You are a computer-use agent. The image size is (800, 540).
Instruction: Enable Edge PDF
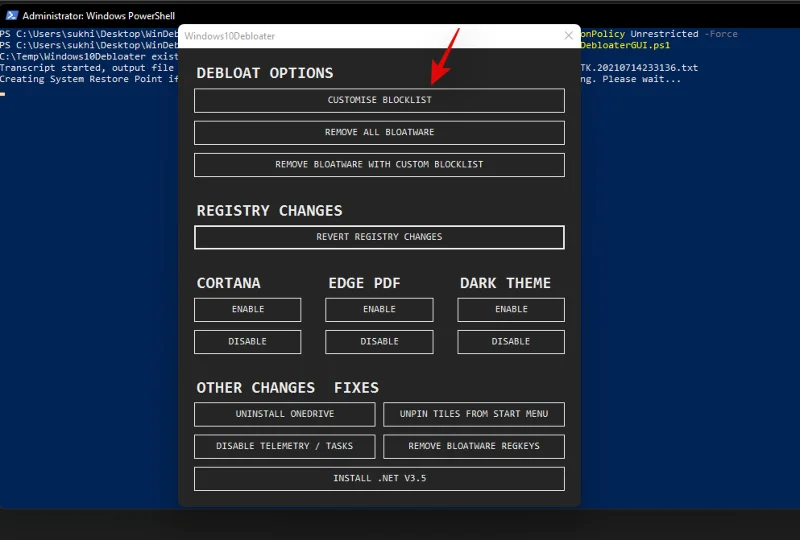(x=379, y=310)
